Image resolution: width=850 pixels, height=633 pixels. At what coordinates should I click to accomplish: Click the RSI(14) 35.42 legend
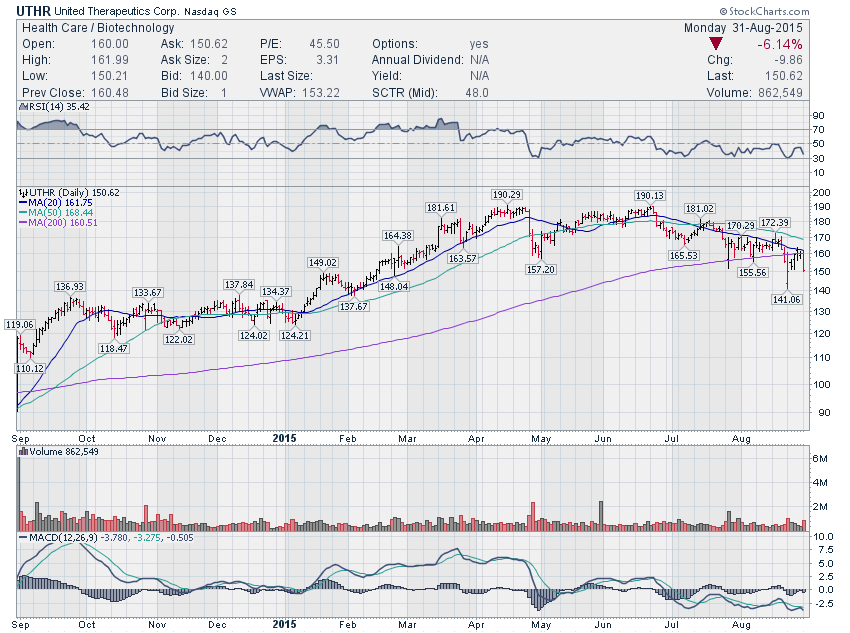(x=59, y=107)
